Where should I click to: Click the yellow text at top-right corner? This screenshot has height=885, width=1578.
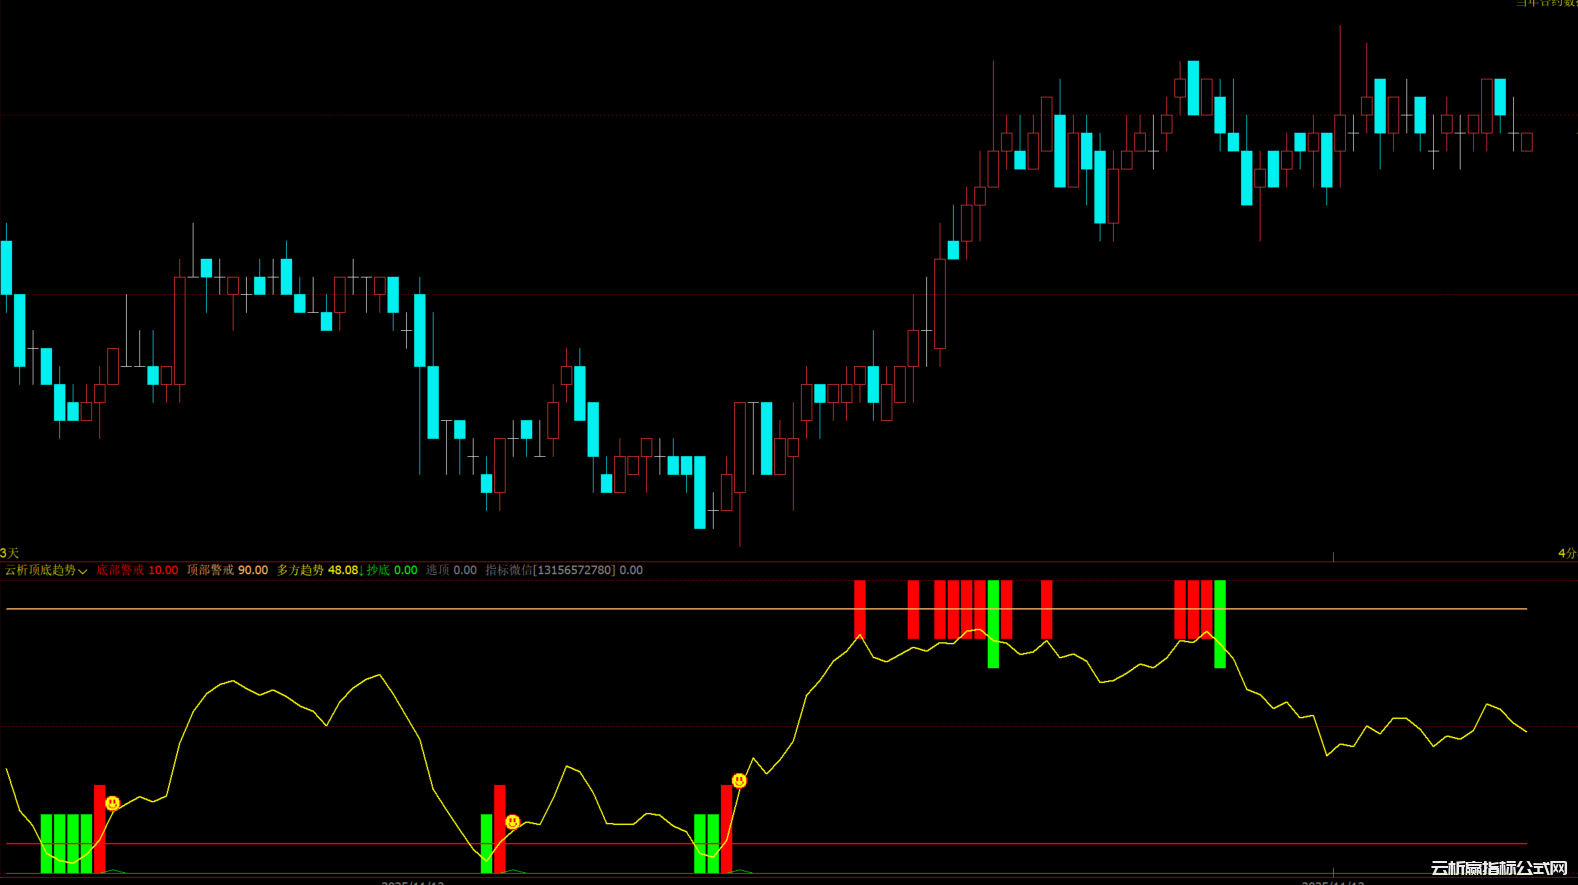point(1545,4)
